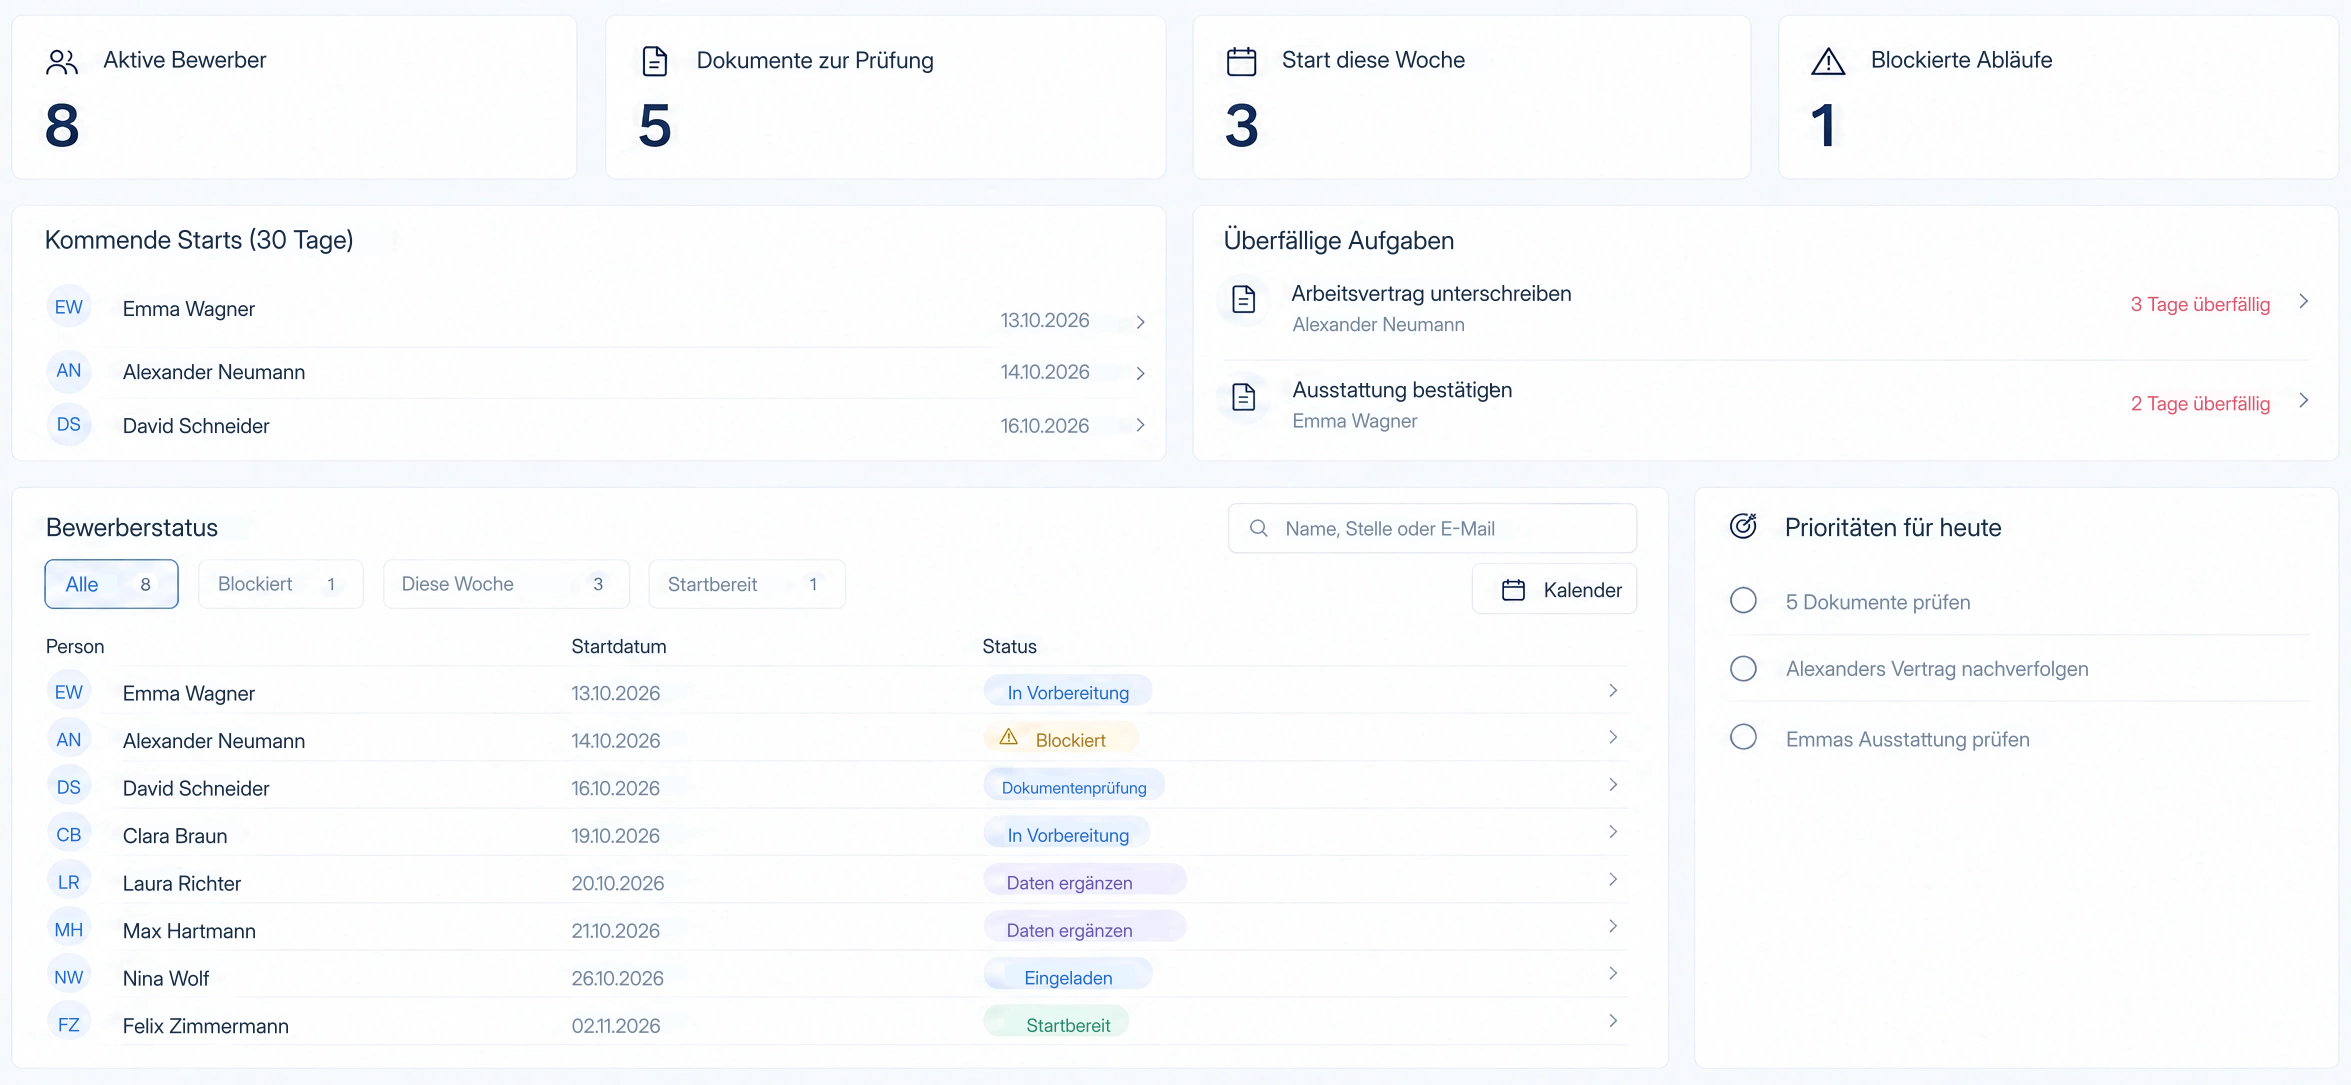Click the Start diese Woche calendar icon

click(x=1241, y=61)
